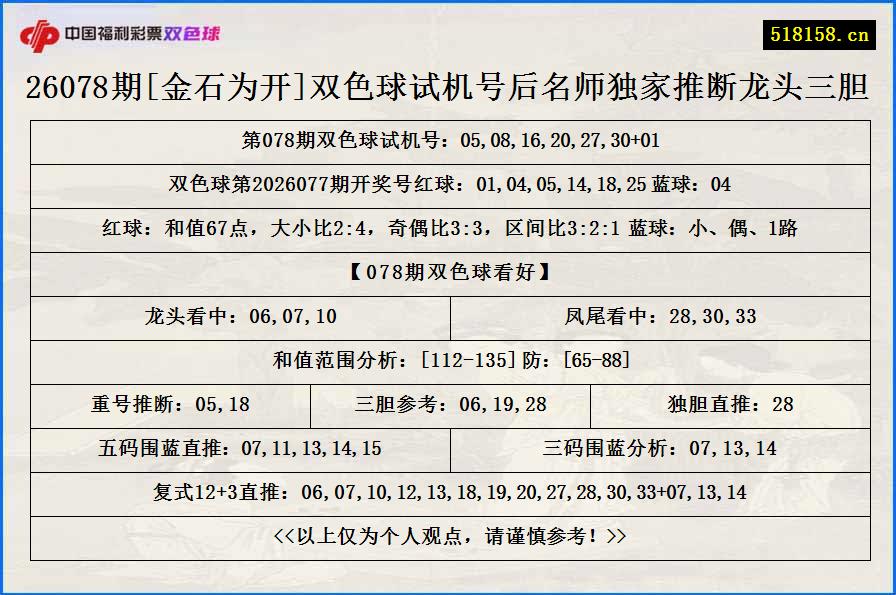Screen dimensions: 896x595
Task: Click cell 龙头看中: 06,07,10
Action: pos(241,318)
